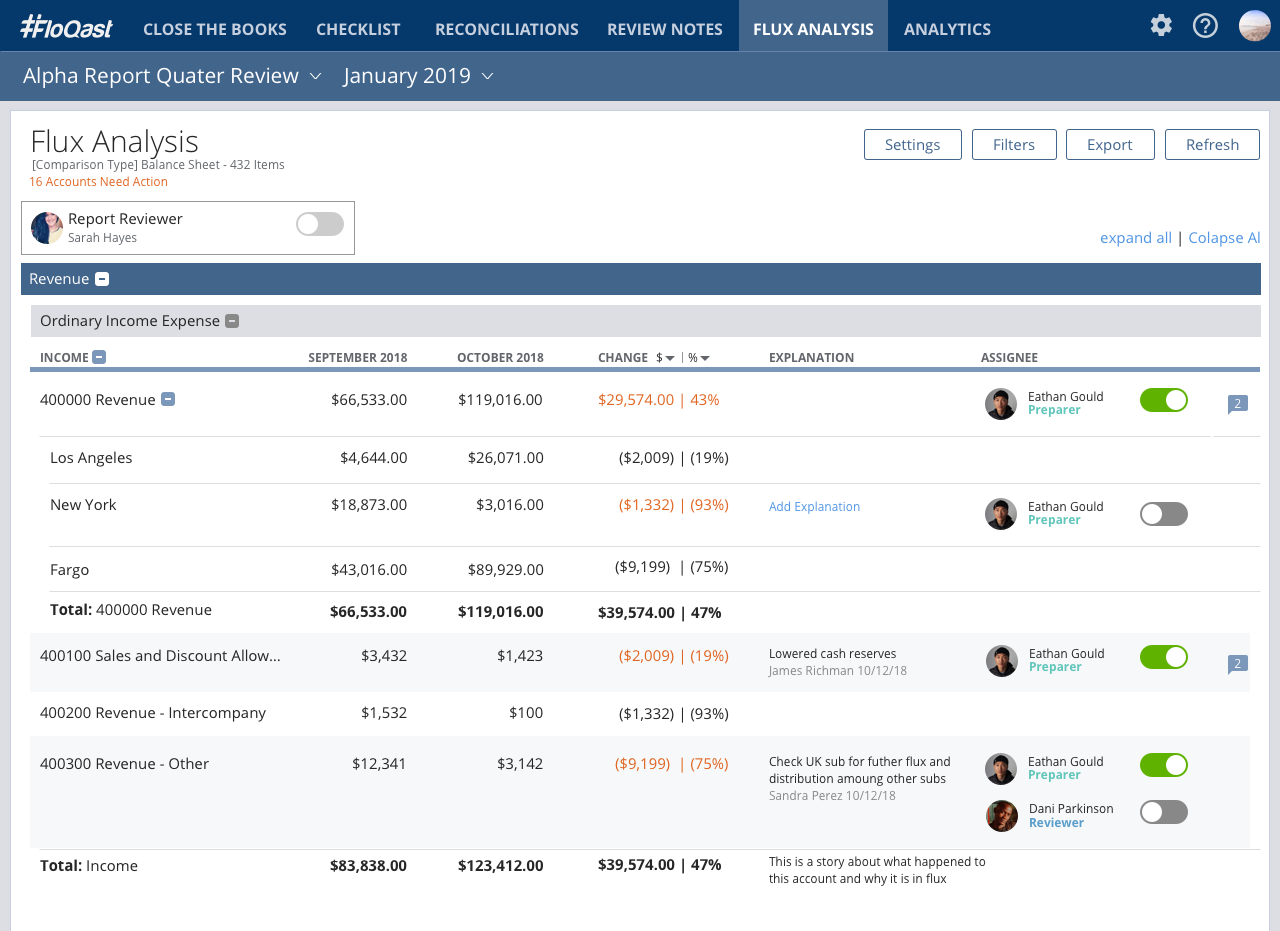Click the EXPLANATION column header
This screenshot has height=931, width=1280.
(811, 358)
